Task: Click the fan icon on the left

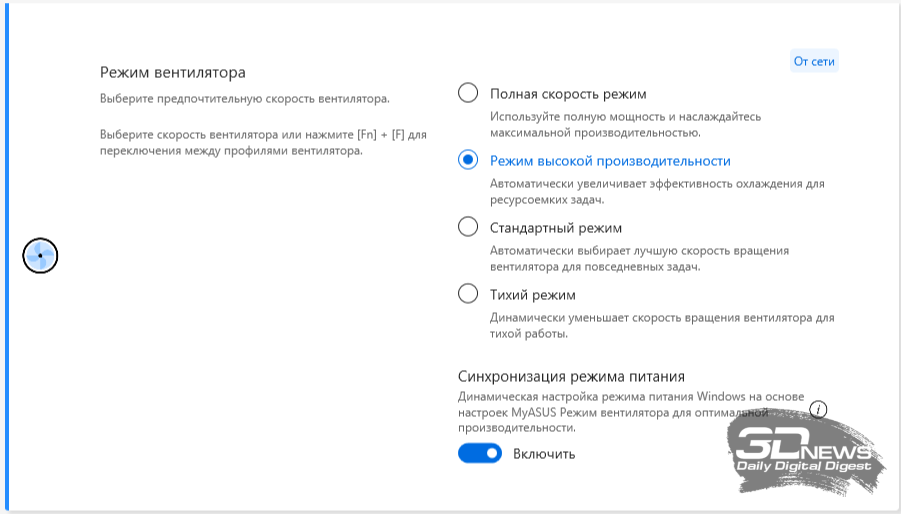Action: tap(40, 256)
